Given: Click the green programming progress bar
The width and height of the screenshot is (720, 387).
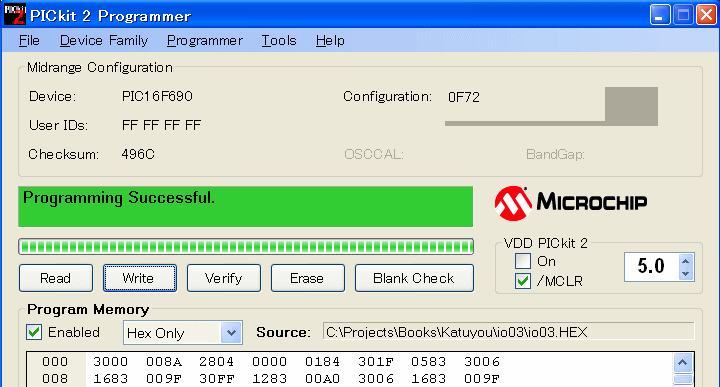Looking at the screenshot, I should click(246, 247).
